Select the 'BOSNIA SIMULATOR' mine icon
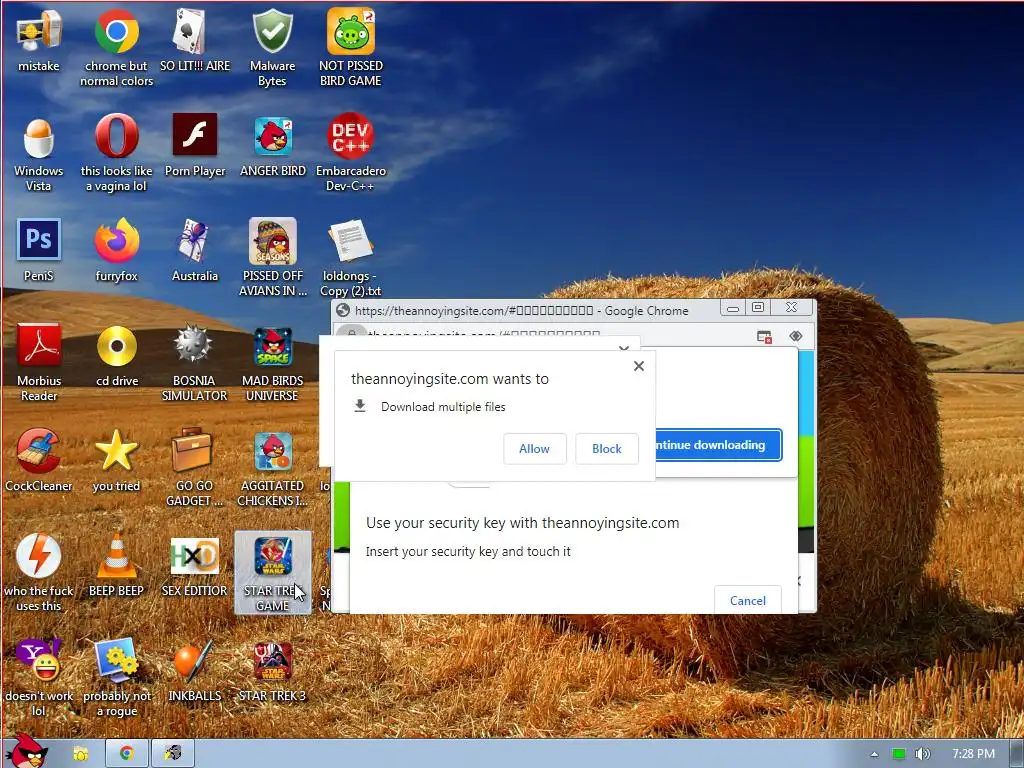 click(195, 363)
